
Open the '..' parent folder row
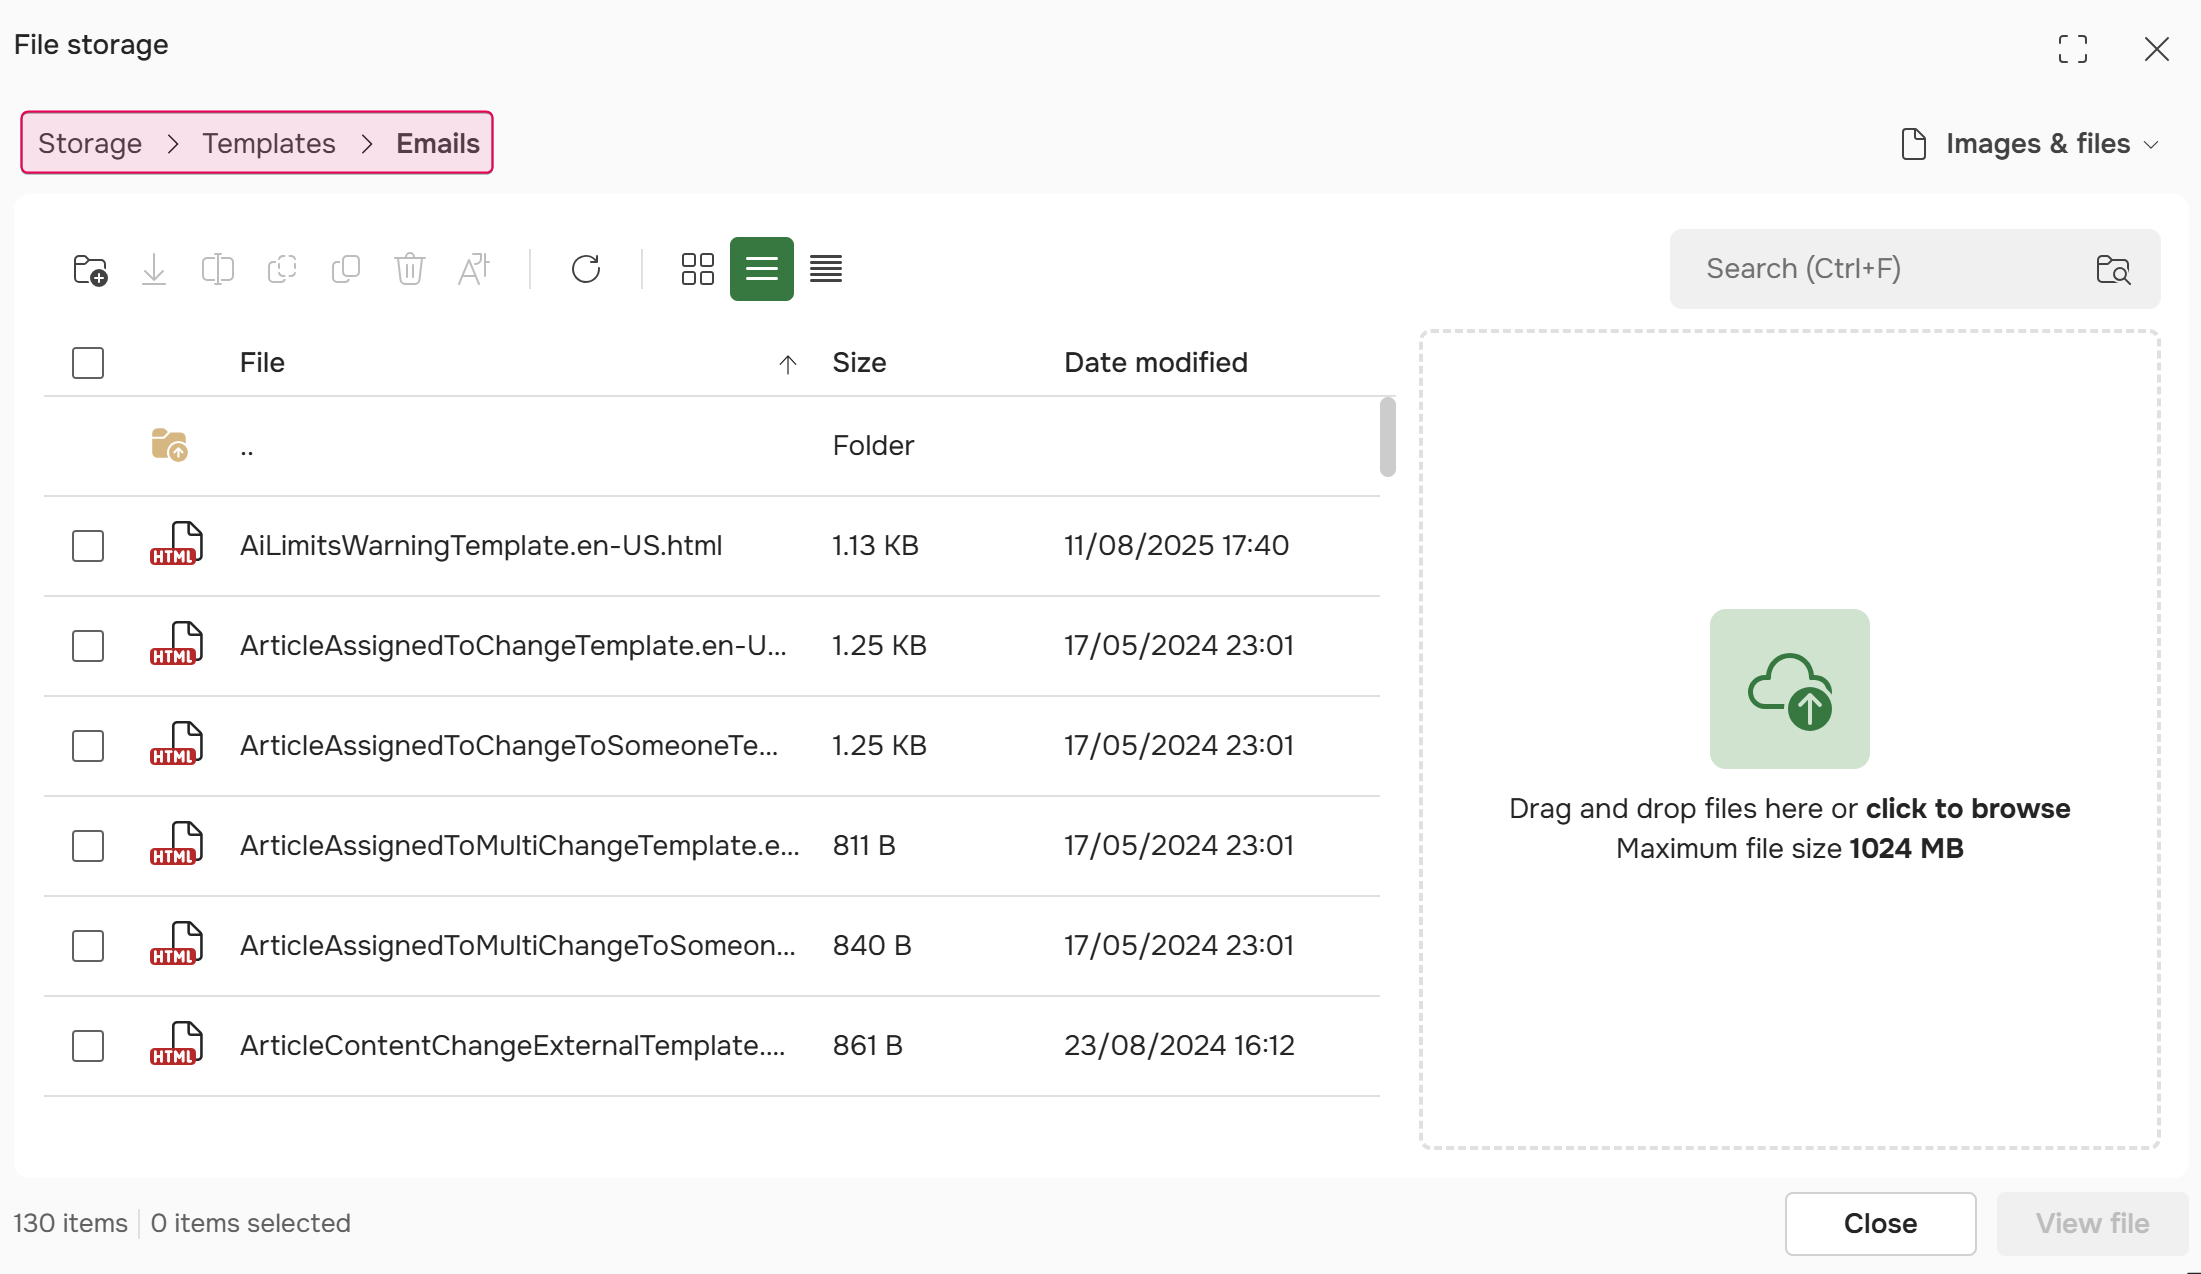coord(712,446)
